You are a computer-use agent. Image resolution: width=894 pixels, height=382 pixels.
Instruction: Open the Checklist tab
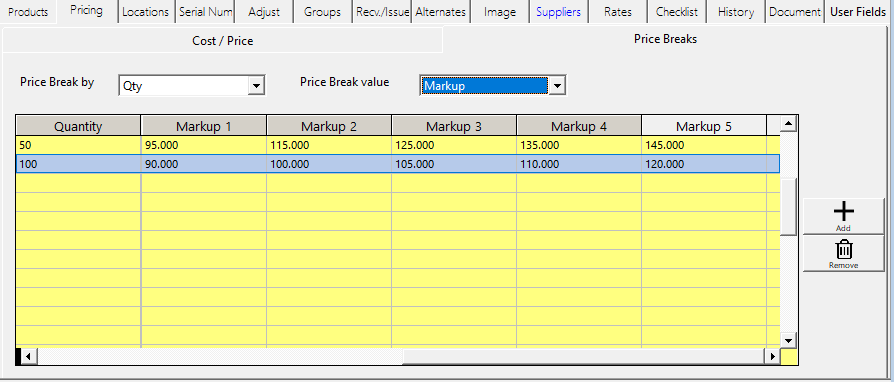[x=677, y=11]
